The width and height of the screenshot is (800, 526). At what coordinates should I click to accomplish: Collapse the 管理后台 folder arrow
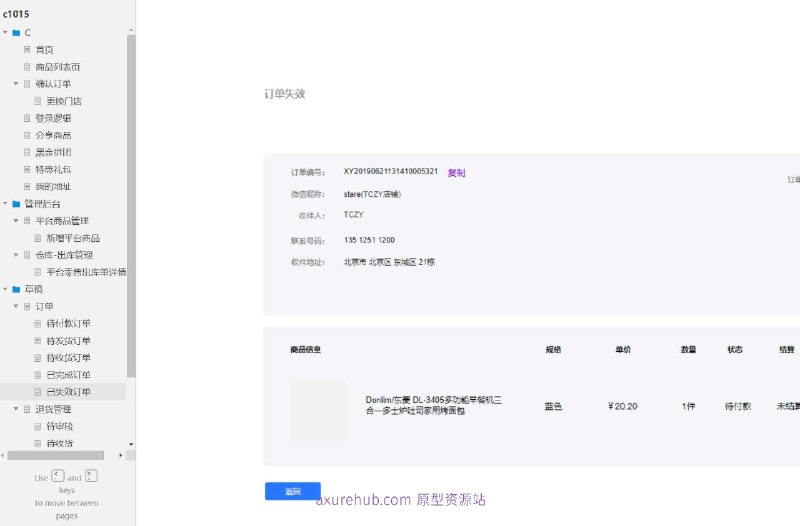click(x=6, y=204)
